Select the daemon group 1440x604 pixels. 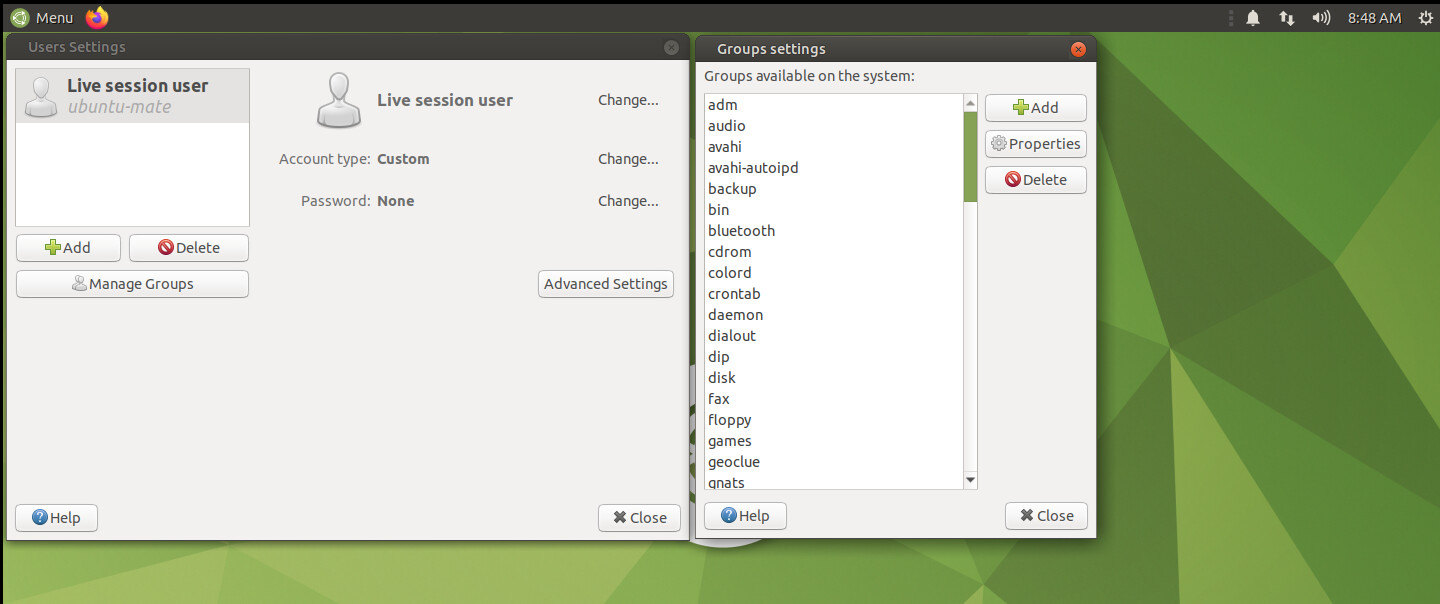(x=834, y=315)
